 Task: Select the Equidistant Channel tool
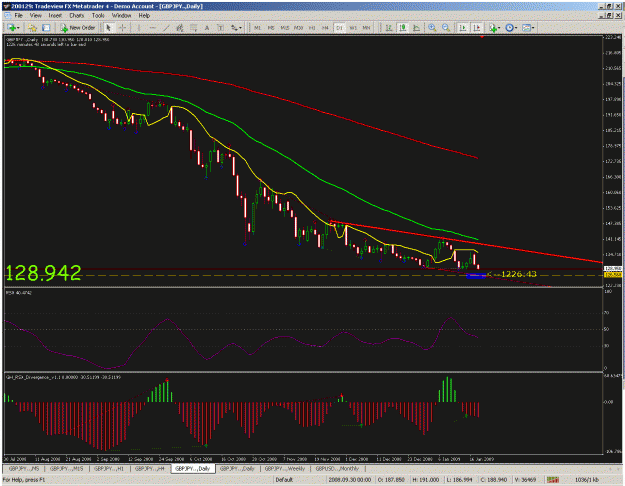tap(180, 28)
